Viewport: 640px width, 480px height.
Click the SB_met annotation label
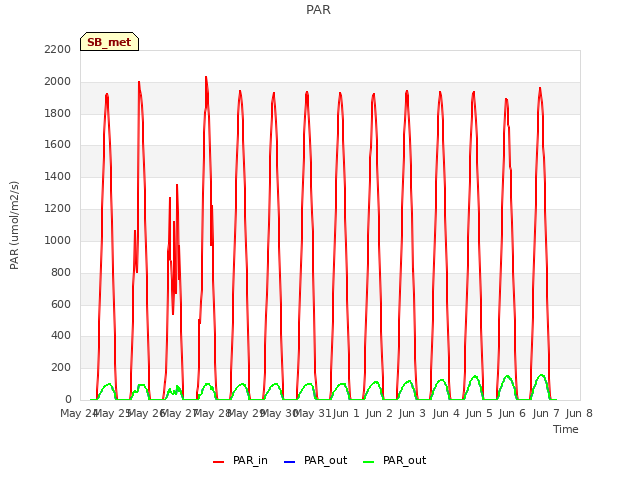point(109,42)
